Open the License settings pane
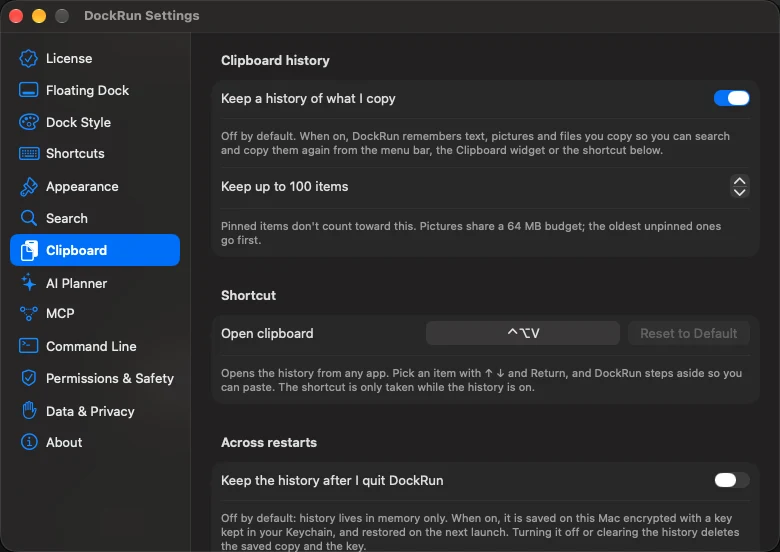 pos(69,59)
